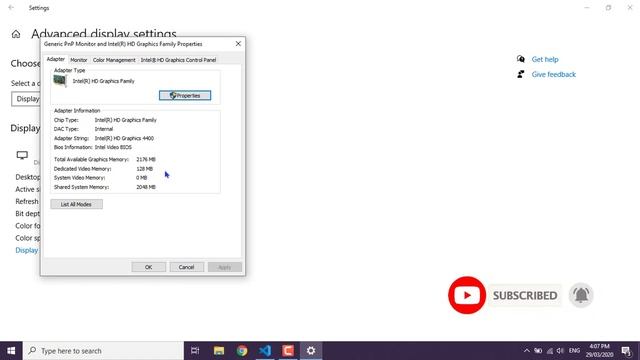Click the Dedicated Video Memory value 128 MB

point(144,169)
